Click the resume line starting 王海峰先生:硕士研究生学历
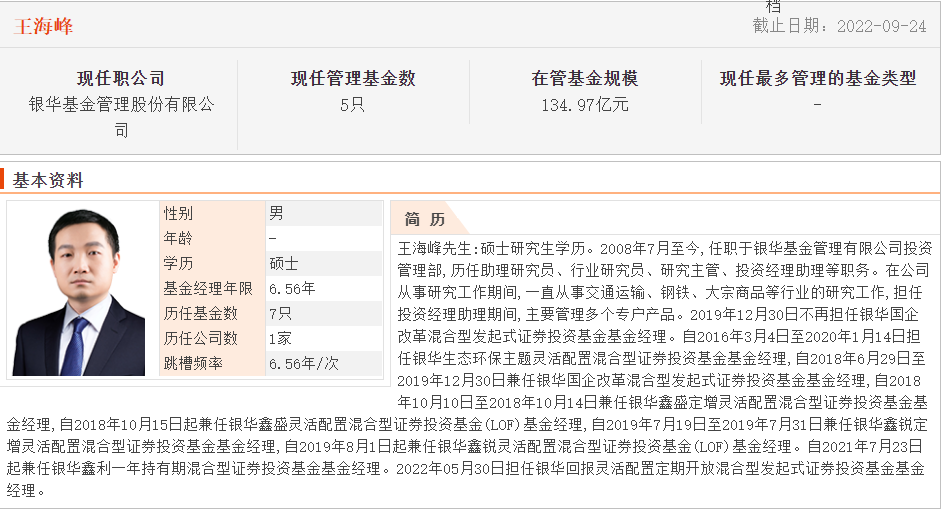Screen dimensions: 942x511 coord(664,248)
